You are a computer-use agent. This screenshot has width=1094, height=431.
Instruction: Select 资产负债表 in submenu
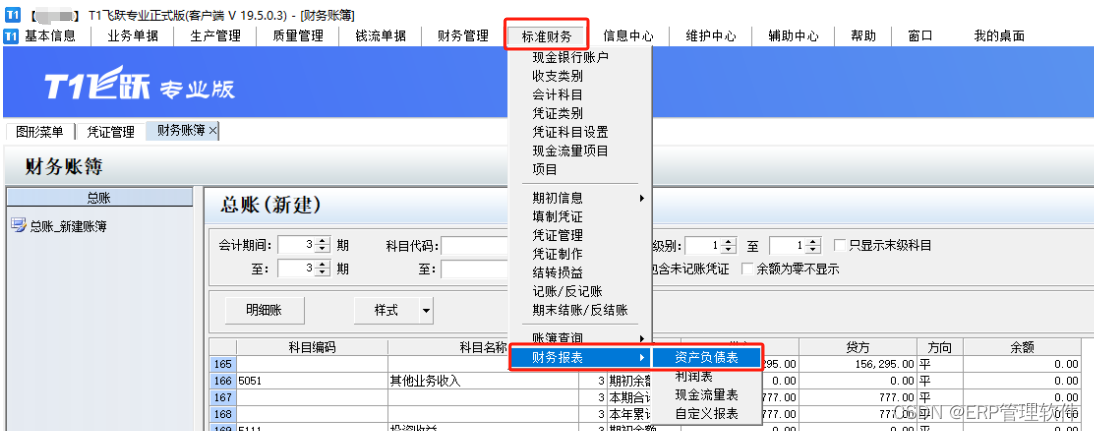[x=706, y=357]
